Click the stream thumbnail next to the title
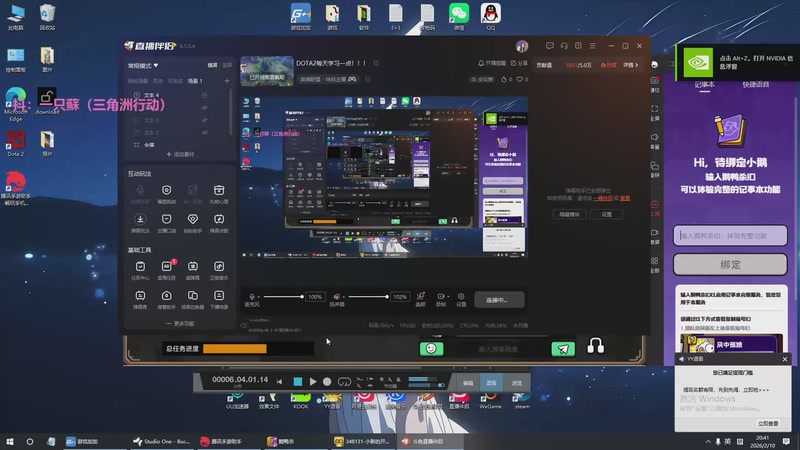Screen dimensions: 800x450 [267, 71]
